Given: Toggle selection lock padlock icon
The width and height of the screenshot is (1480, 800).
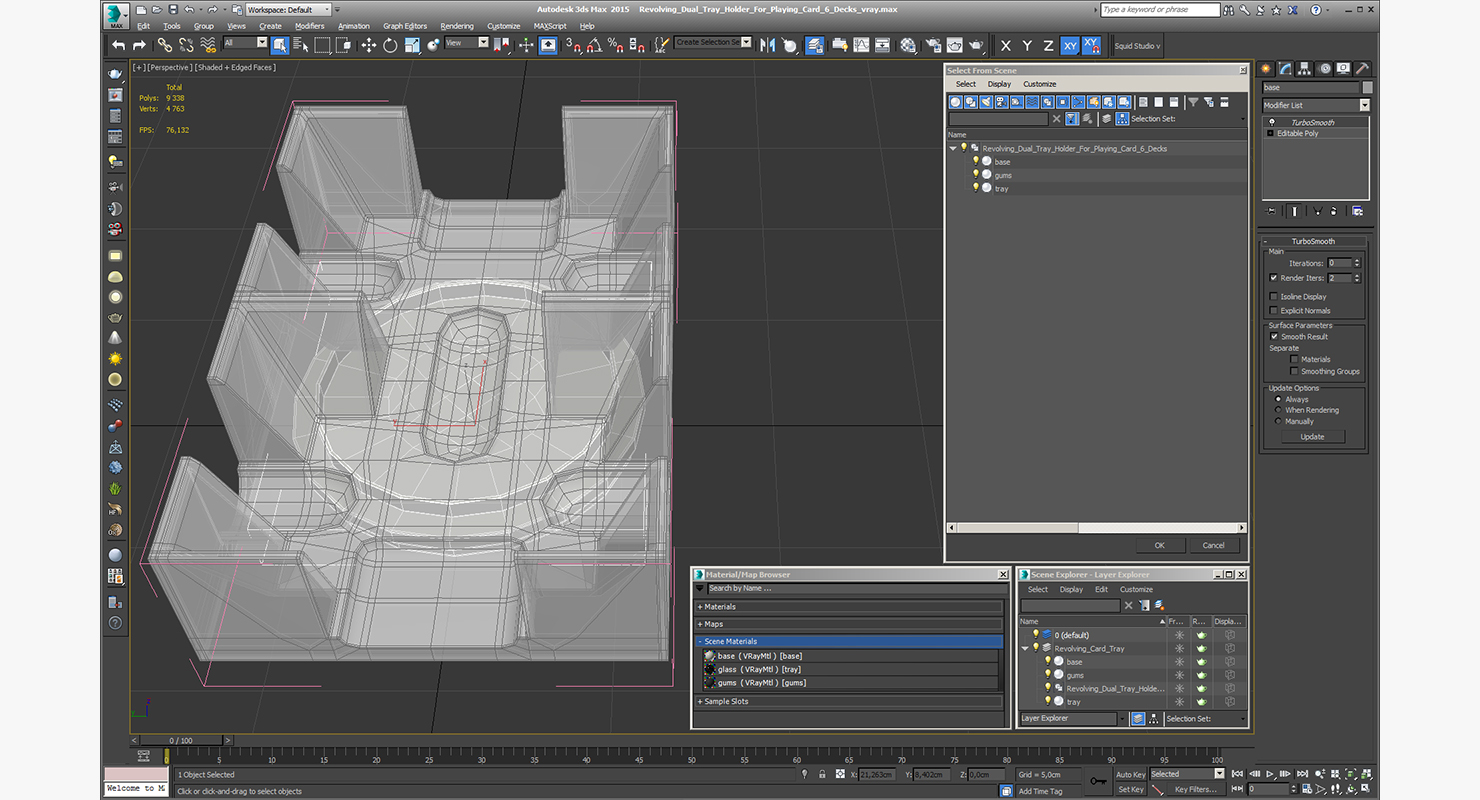Looking at the screenshot, I should pyautogui.click(x=822, y=774).
